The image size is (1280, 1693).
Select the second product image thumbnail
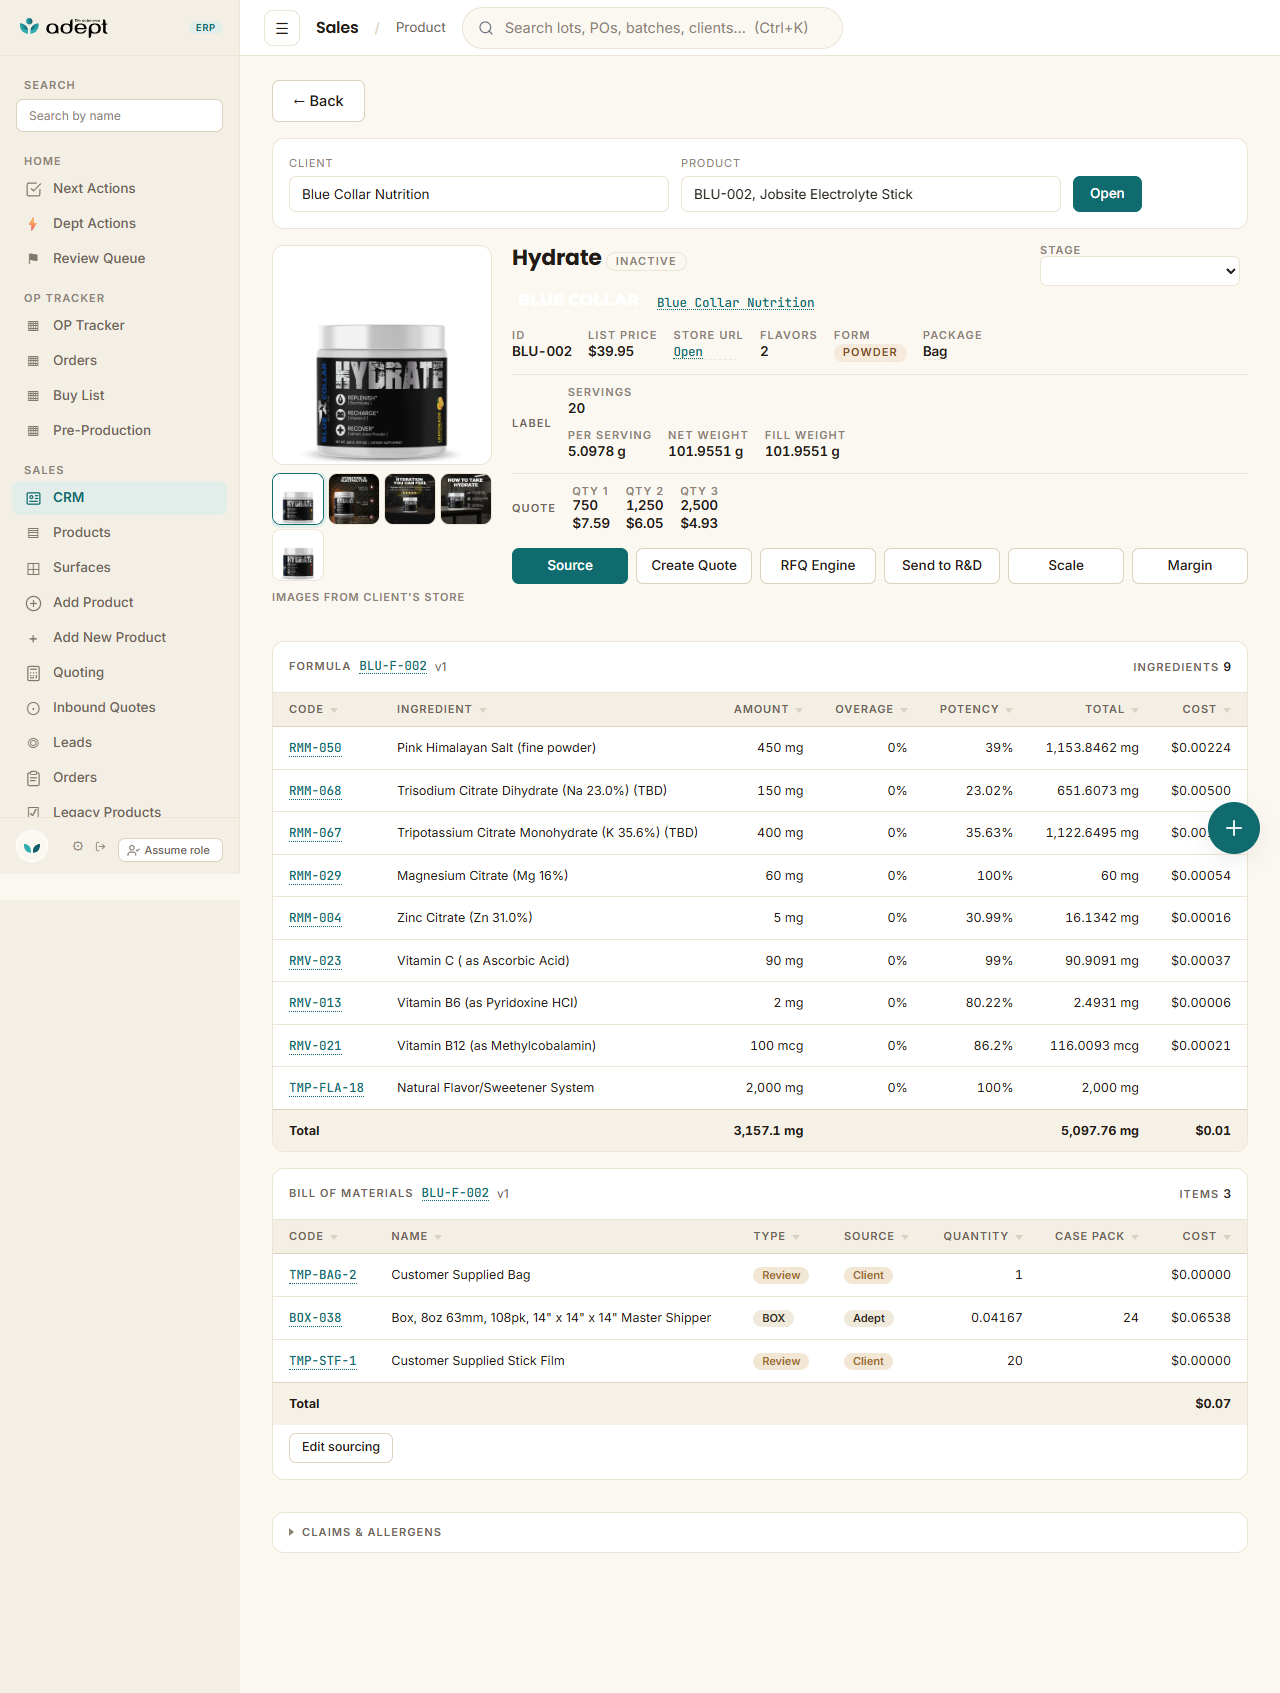[354, 499]
